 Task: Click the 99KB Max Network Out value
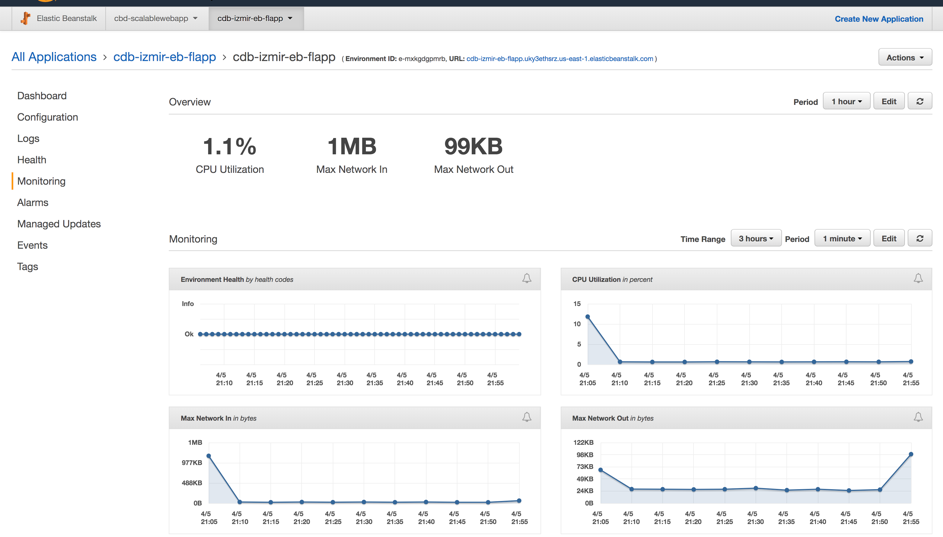(x=473, y=146)
